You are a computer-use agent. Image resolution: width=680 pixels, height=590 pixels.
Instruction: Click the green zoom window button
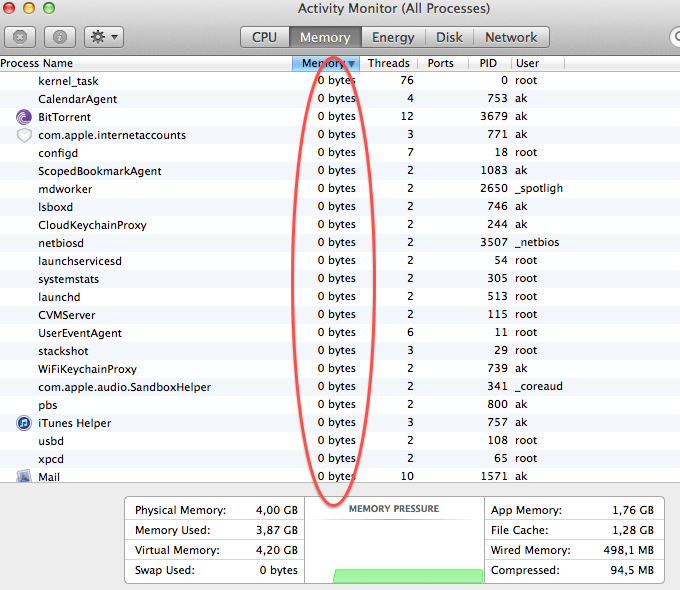tap(49, 8)
